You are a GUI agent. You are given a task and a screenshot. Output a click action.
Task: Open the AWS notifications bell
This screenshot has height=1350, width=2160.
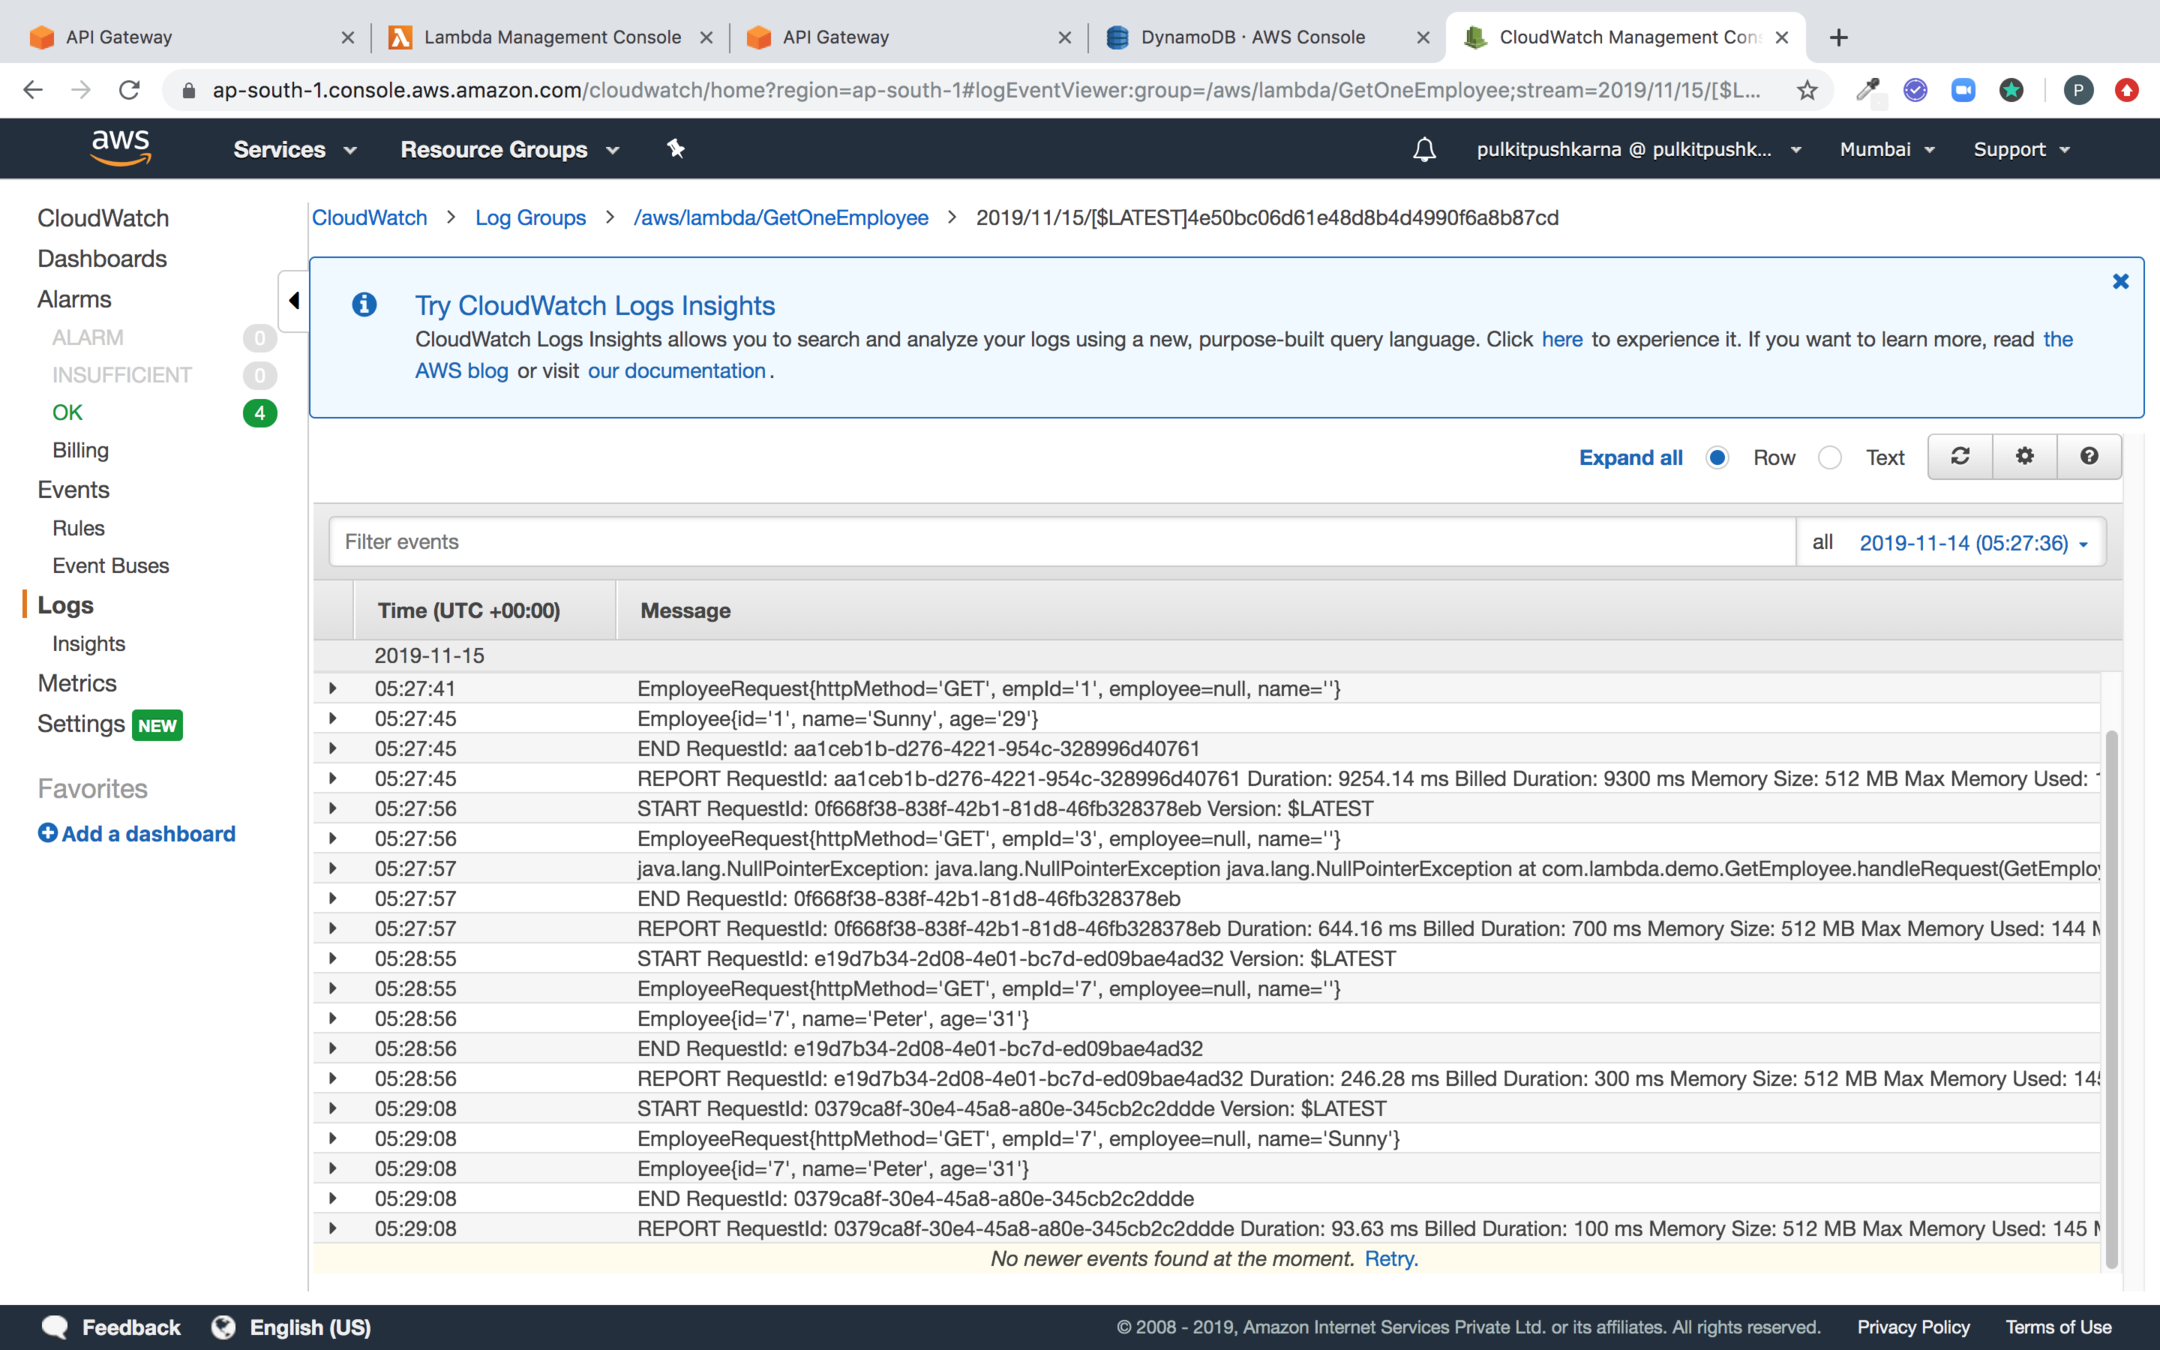pos(1424,150)
